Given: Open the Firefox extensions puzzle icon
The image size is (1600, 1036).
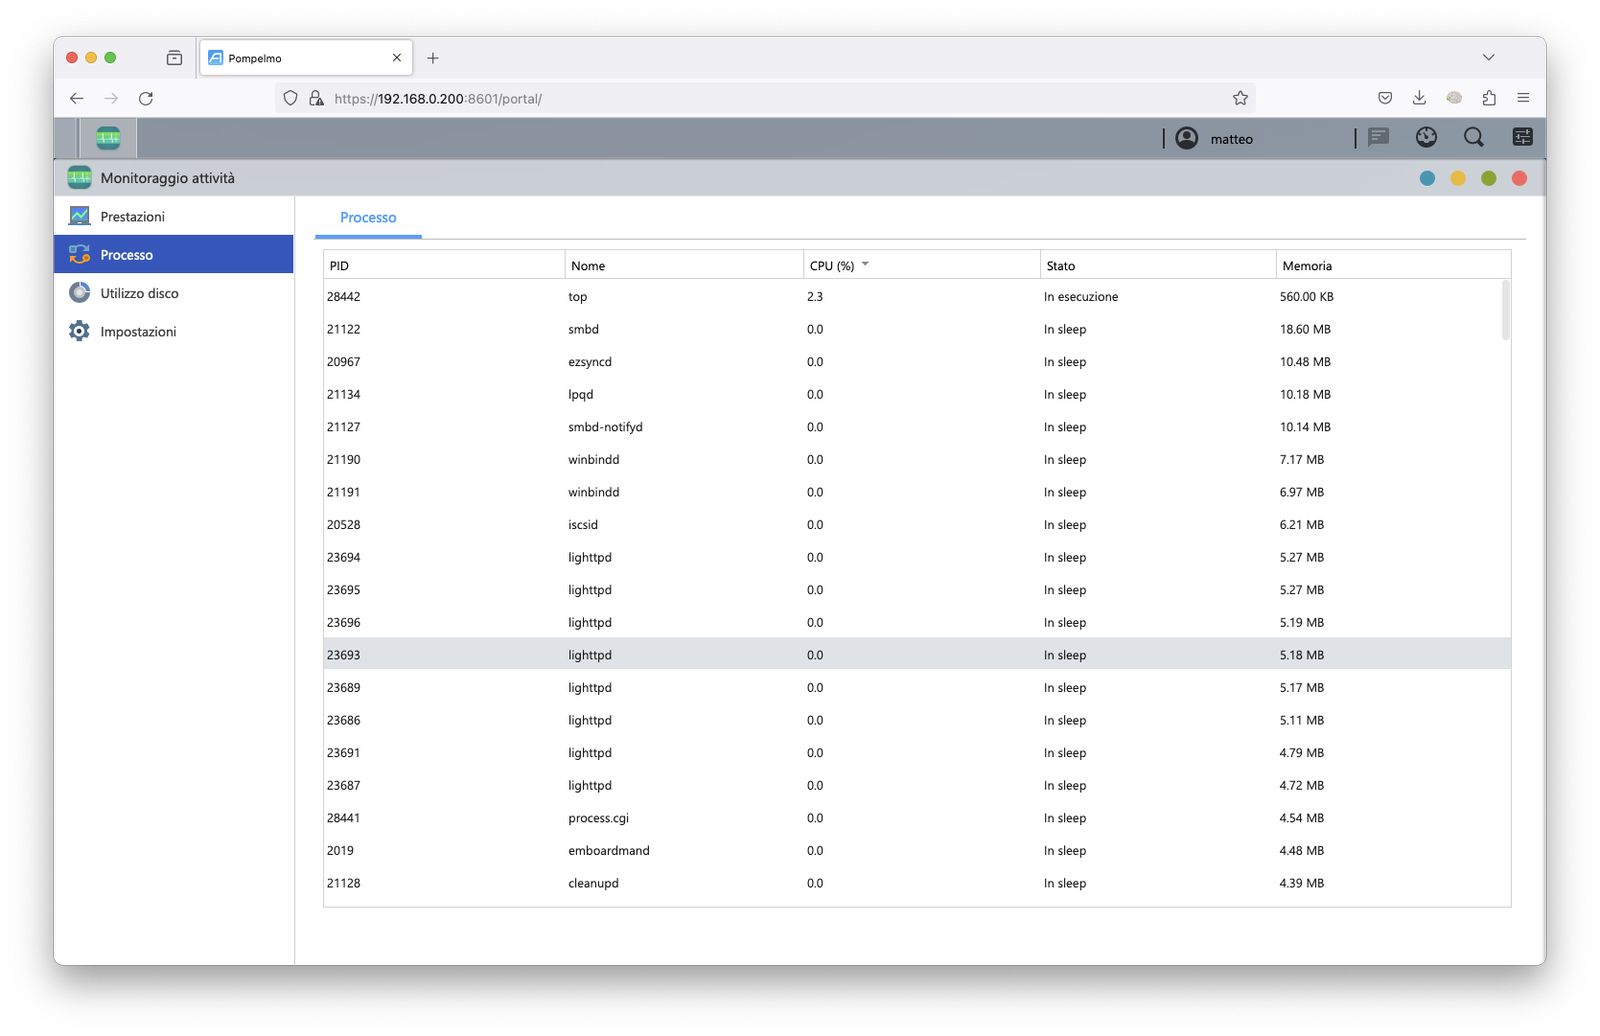Looking at the screenshot, I should tap(1489, 98).
